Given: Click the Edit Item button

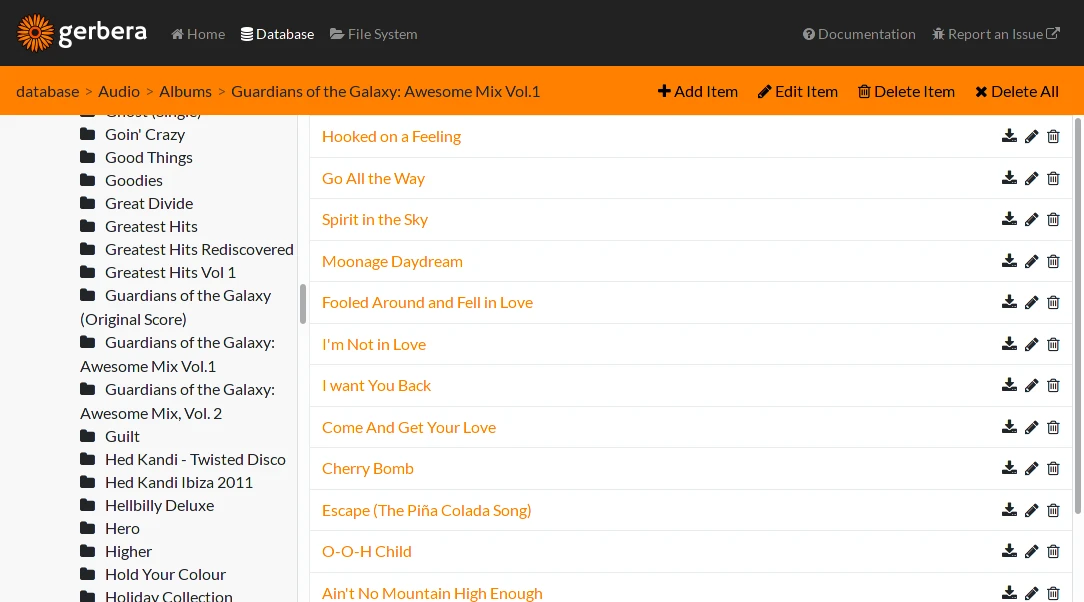Looking at the screenshot, I should (798, 91).
